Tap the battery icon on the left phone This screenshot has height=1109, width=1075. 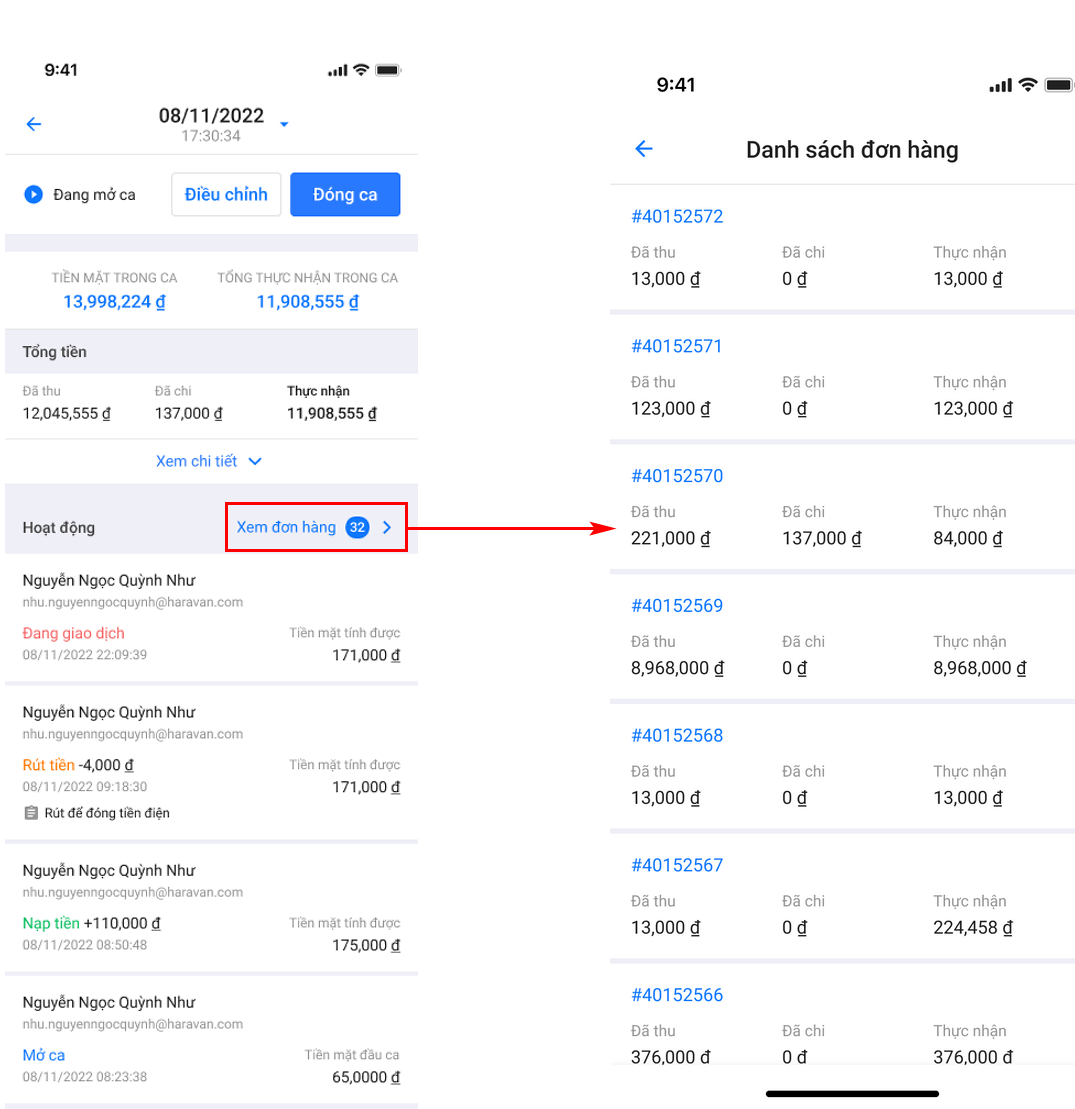point(389,70)
